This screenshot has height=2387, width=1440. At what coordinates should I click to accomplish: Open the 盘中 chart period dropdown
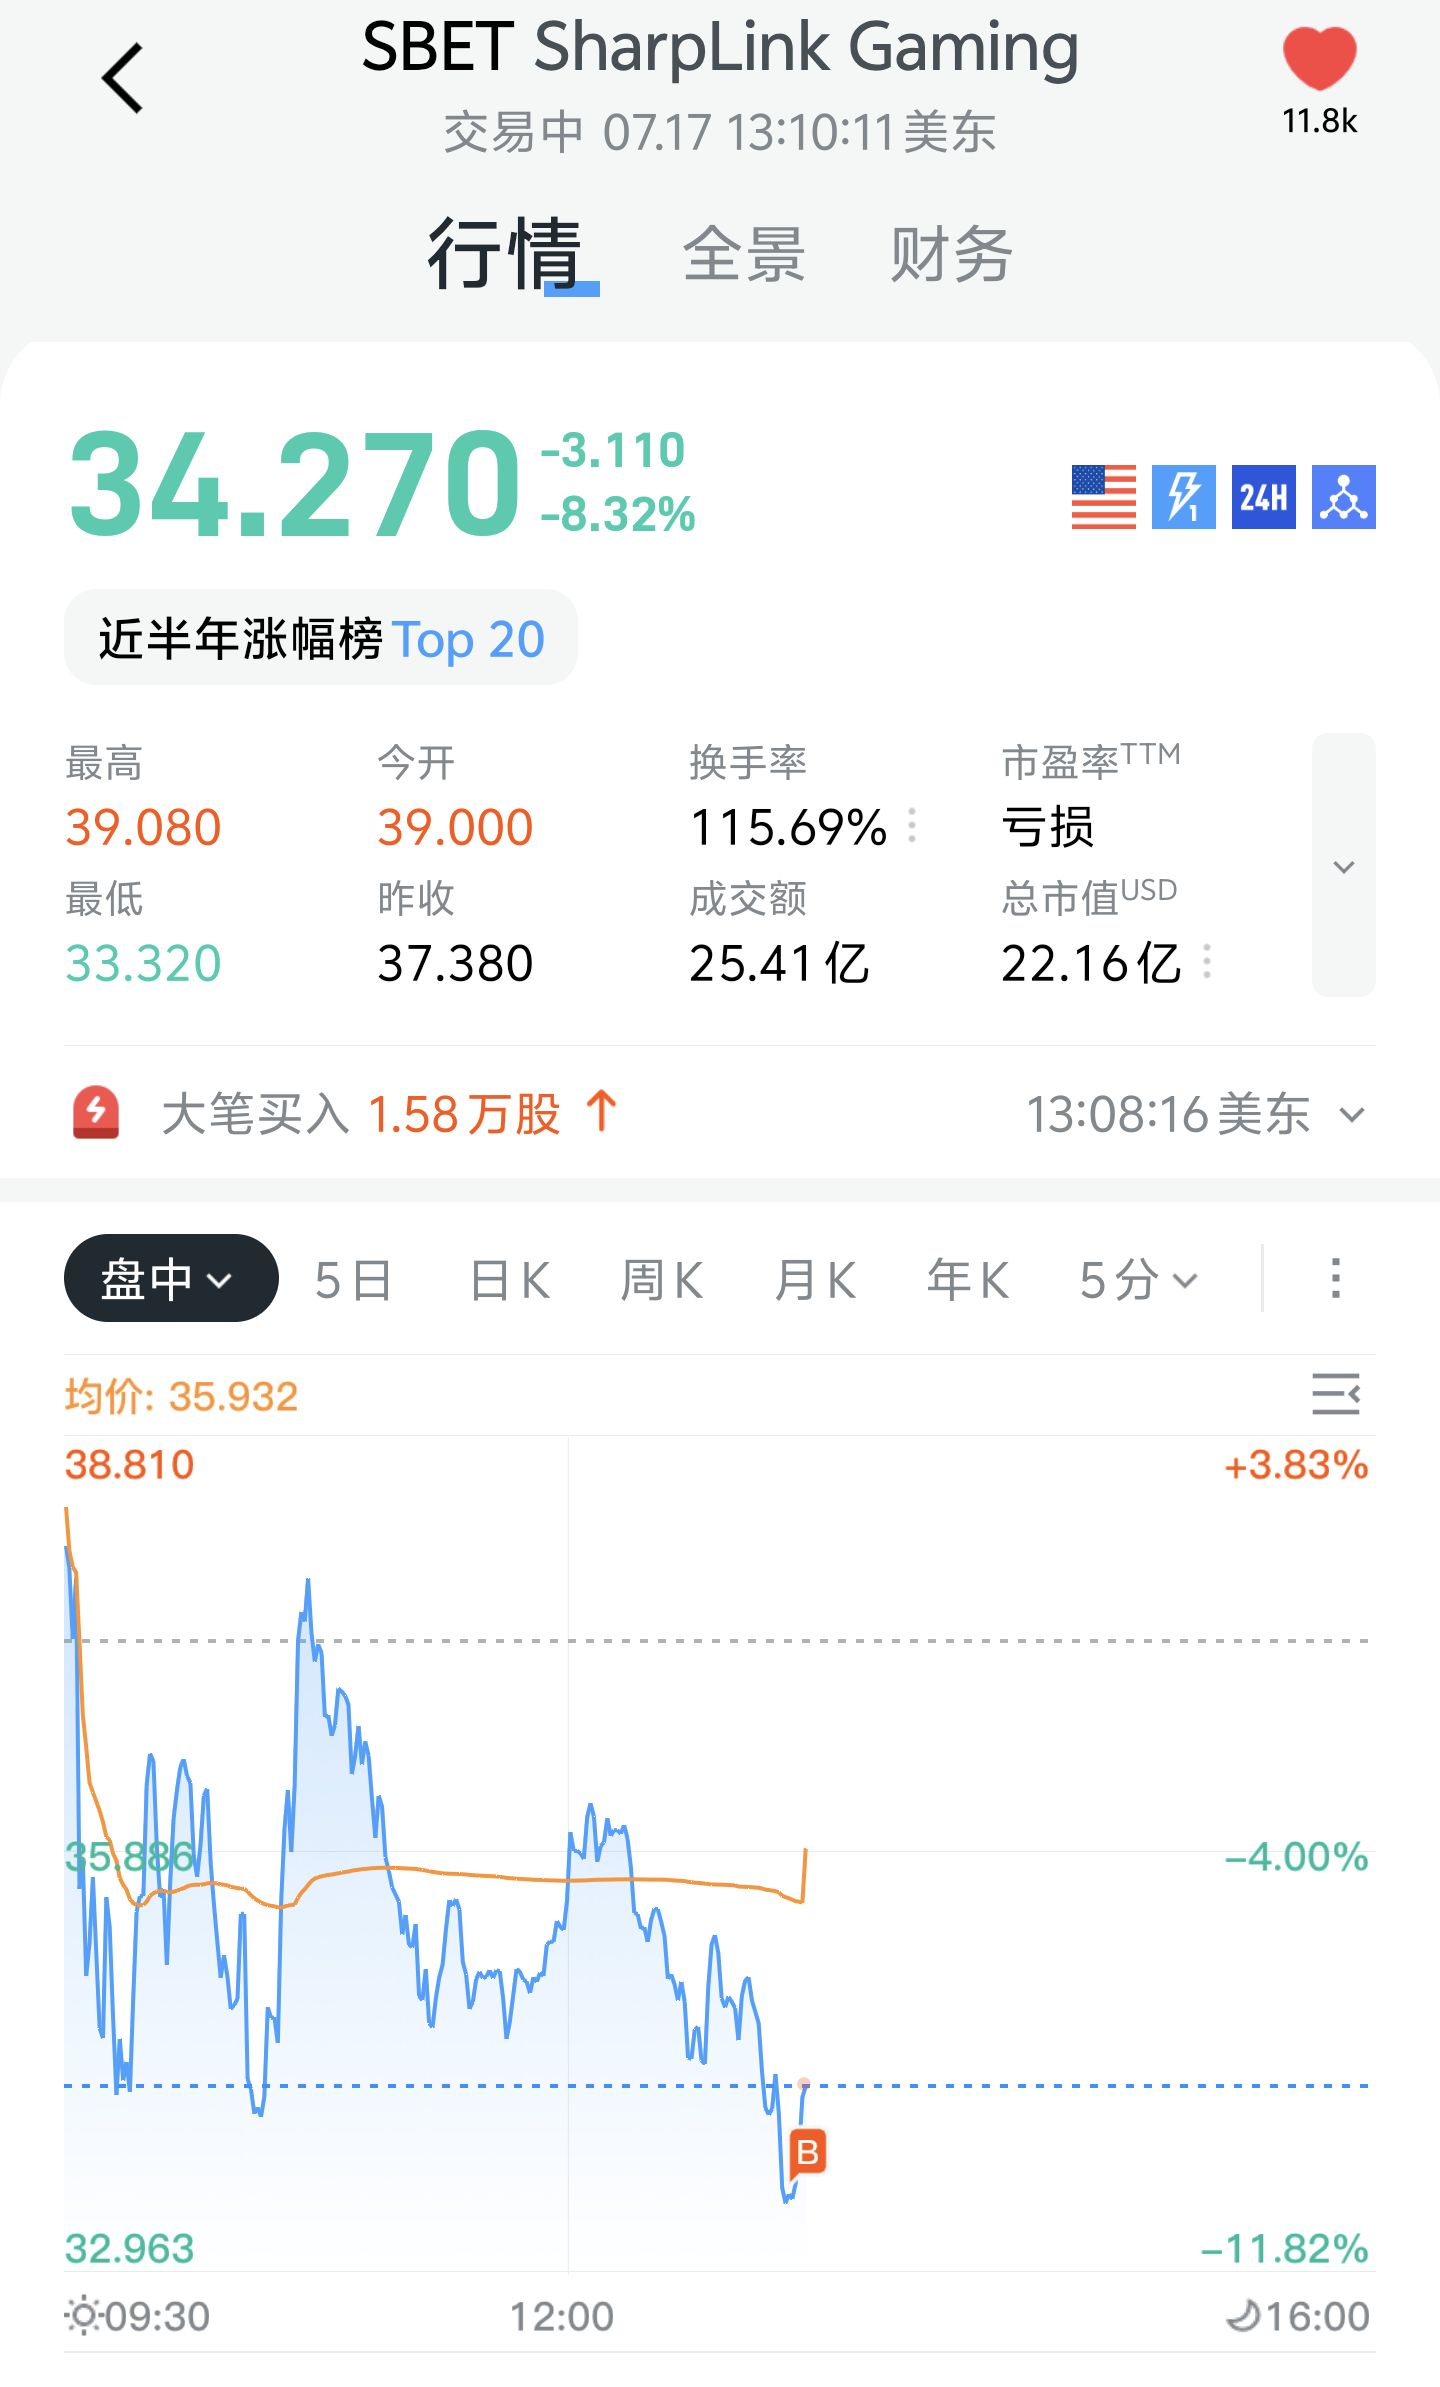[171, 1278]
